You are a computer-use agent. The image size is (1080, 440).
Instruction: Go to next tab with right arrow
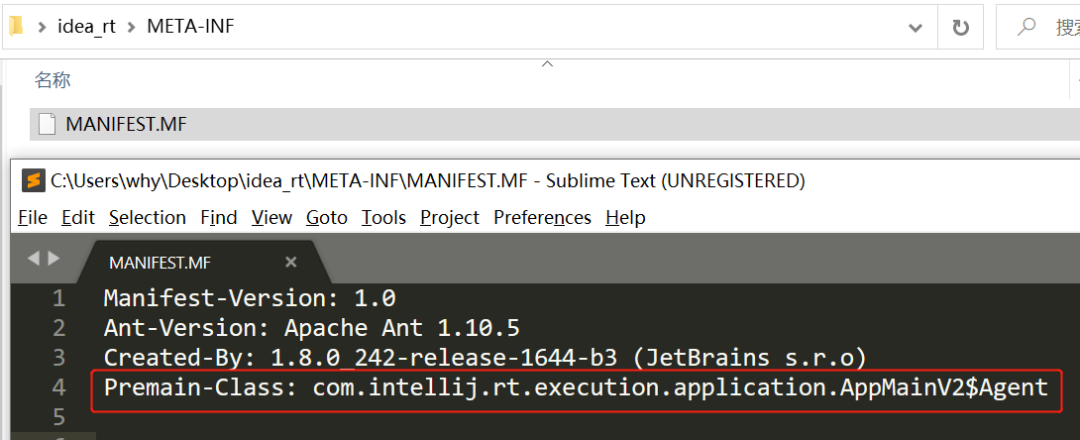click(x=54, y=258)
